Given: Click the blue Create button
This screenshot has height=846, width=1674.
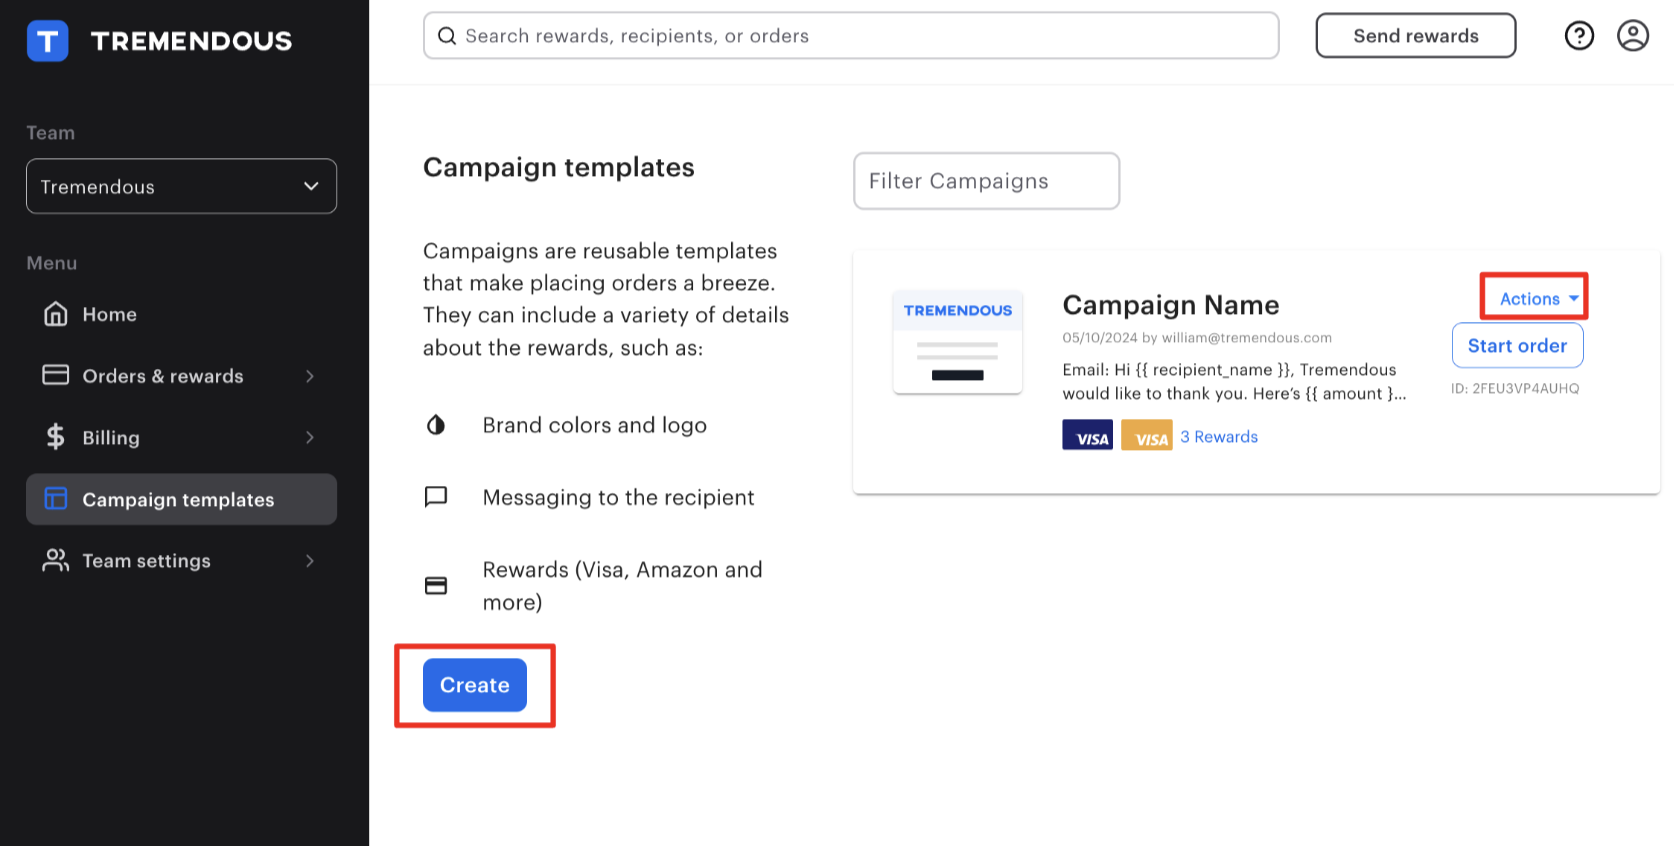Looking at the screenshot, I should click(x=475, y=685).
